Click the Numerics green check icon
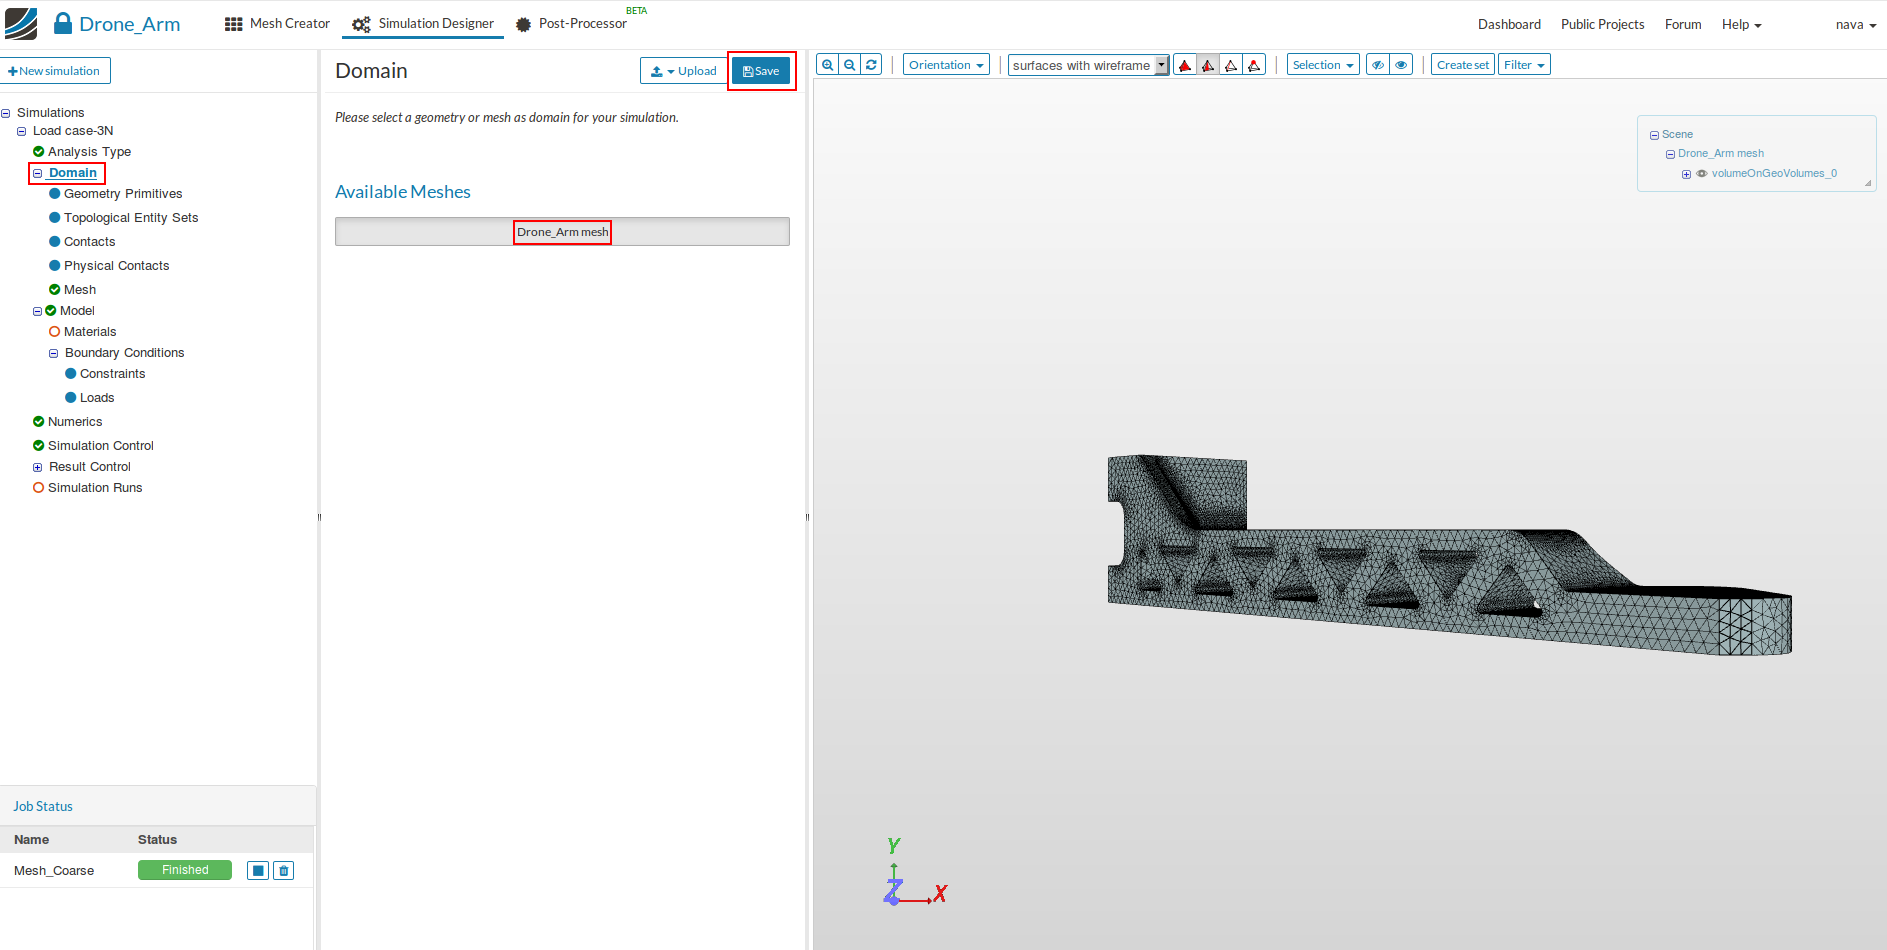The image size is (1887, 950). pos(38,422)
